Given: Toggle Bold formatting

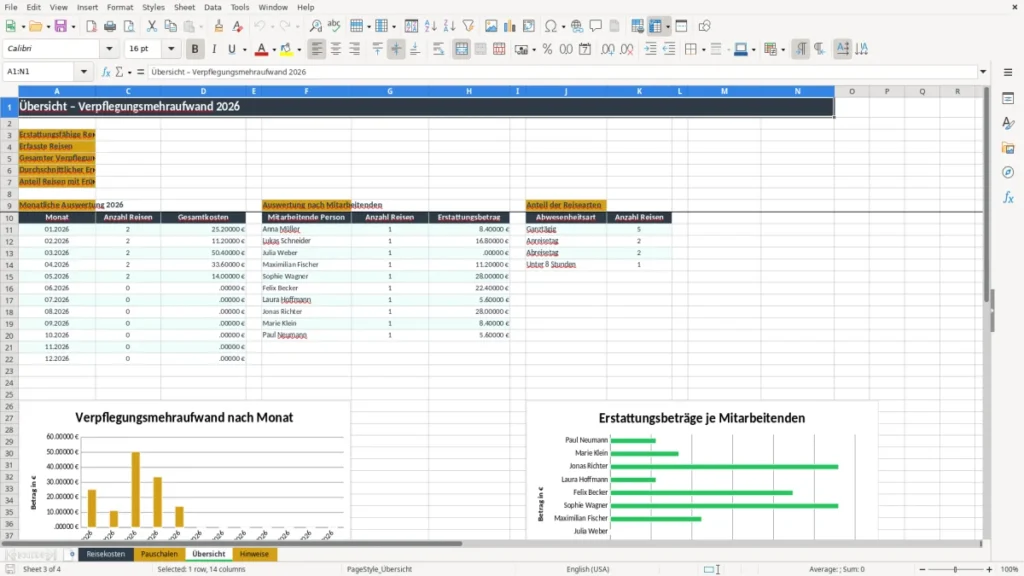Looking at the screenshot, I should (195, 49).
